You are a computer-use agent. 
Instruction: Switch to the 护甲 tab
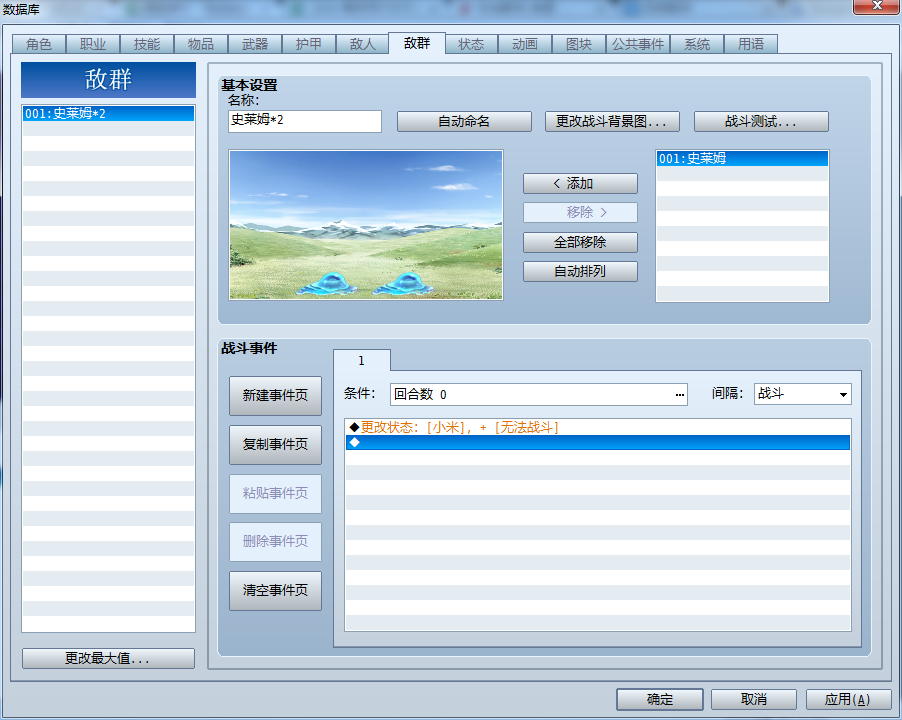click(309, 44)
